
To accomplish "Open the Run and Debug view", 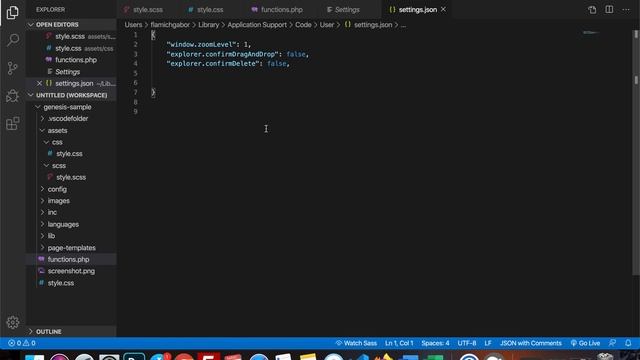I will (x=13, y=96).
